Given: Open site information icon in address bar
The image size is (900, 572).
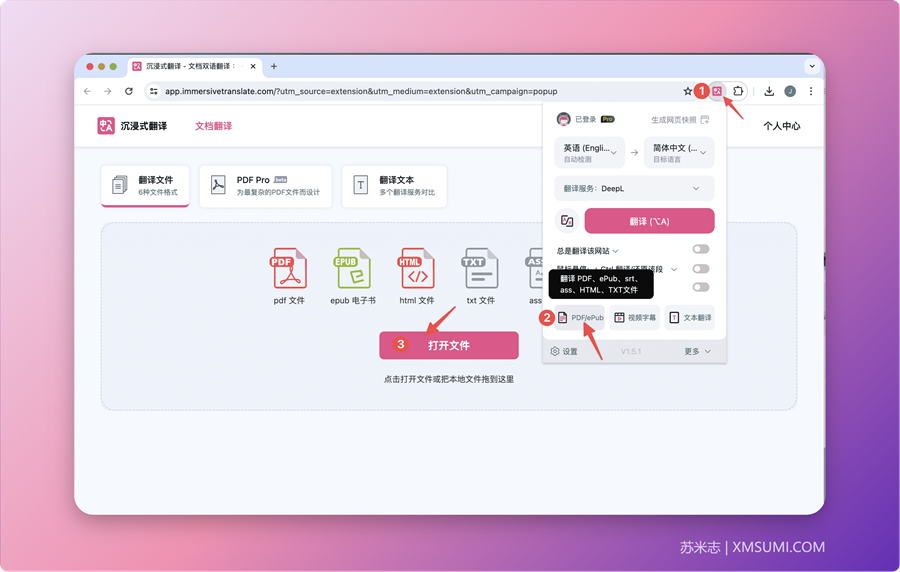Looking at the screenshot, I should click(x=153, y=91).
